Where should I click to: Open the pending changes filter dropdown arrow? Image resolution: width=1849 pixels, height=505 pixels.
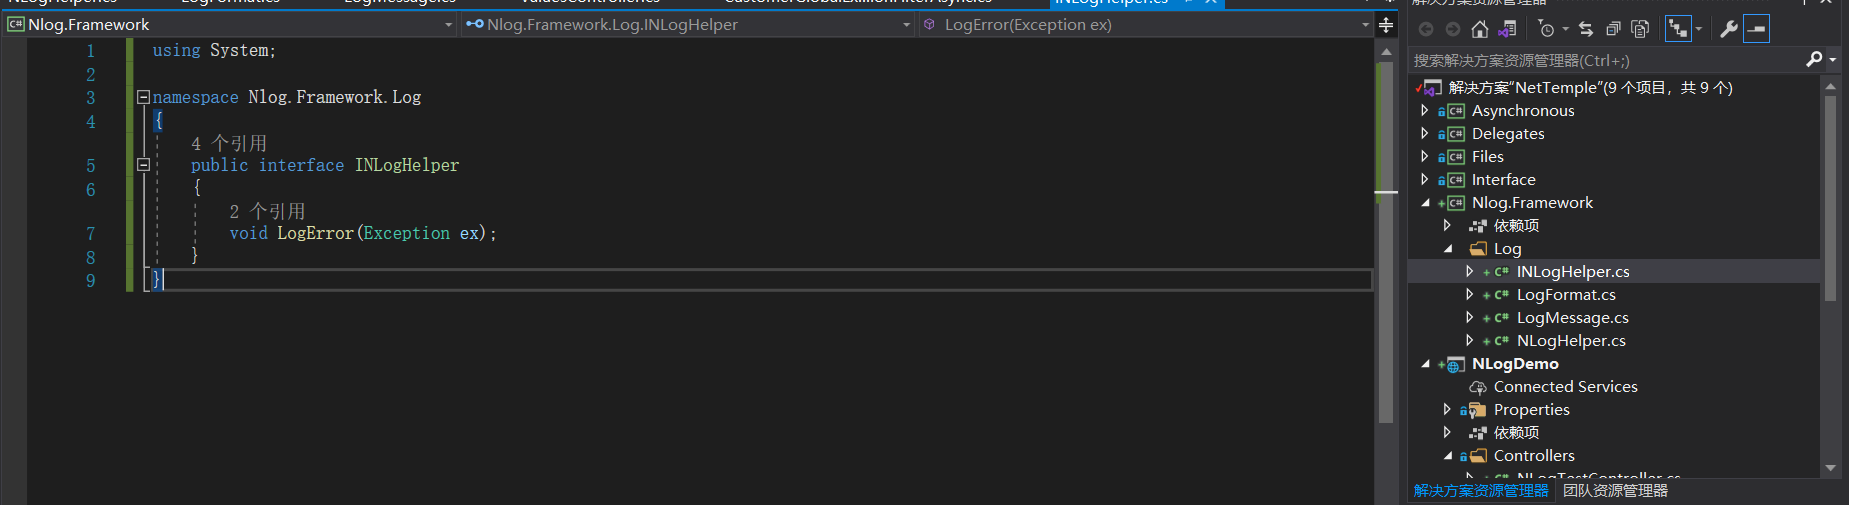pyautogui.click(x=1566, y=29)
